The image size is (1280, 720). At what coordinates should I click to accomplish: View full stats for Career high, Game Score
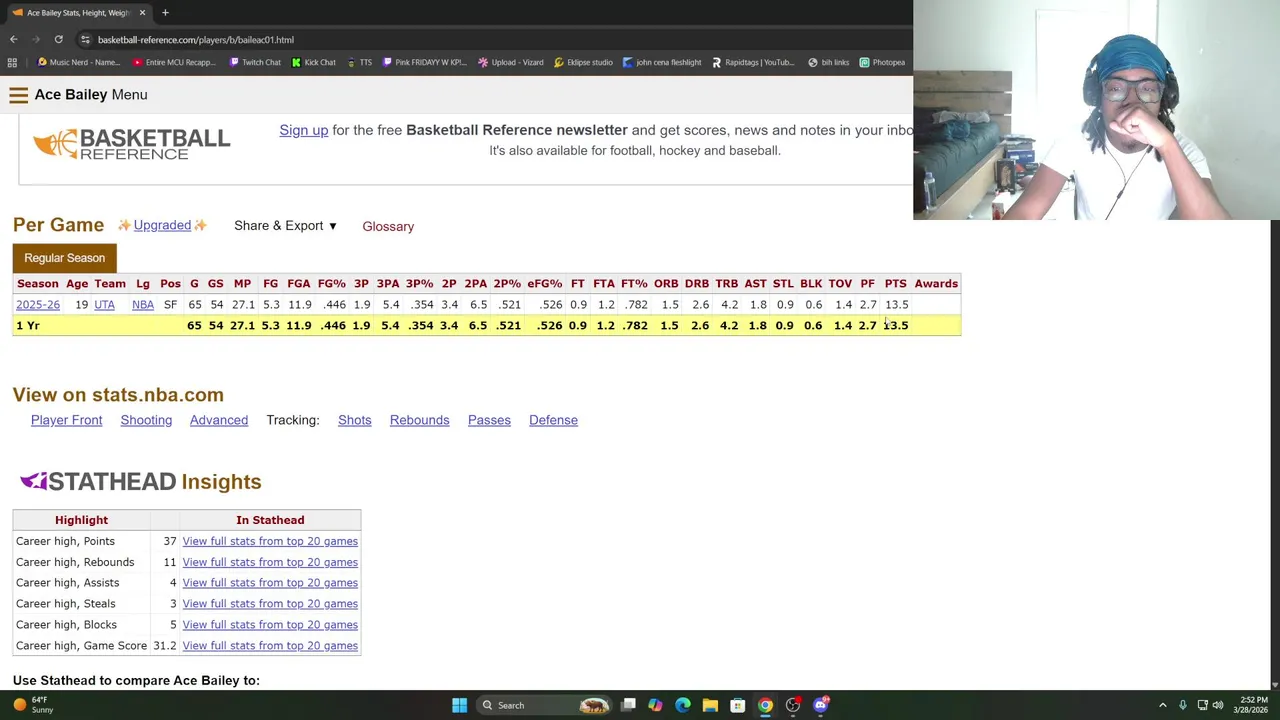(270, 646)
